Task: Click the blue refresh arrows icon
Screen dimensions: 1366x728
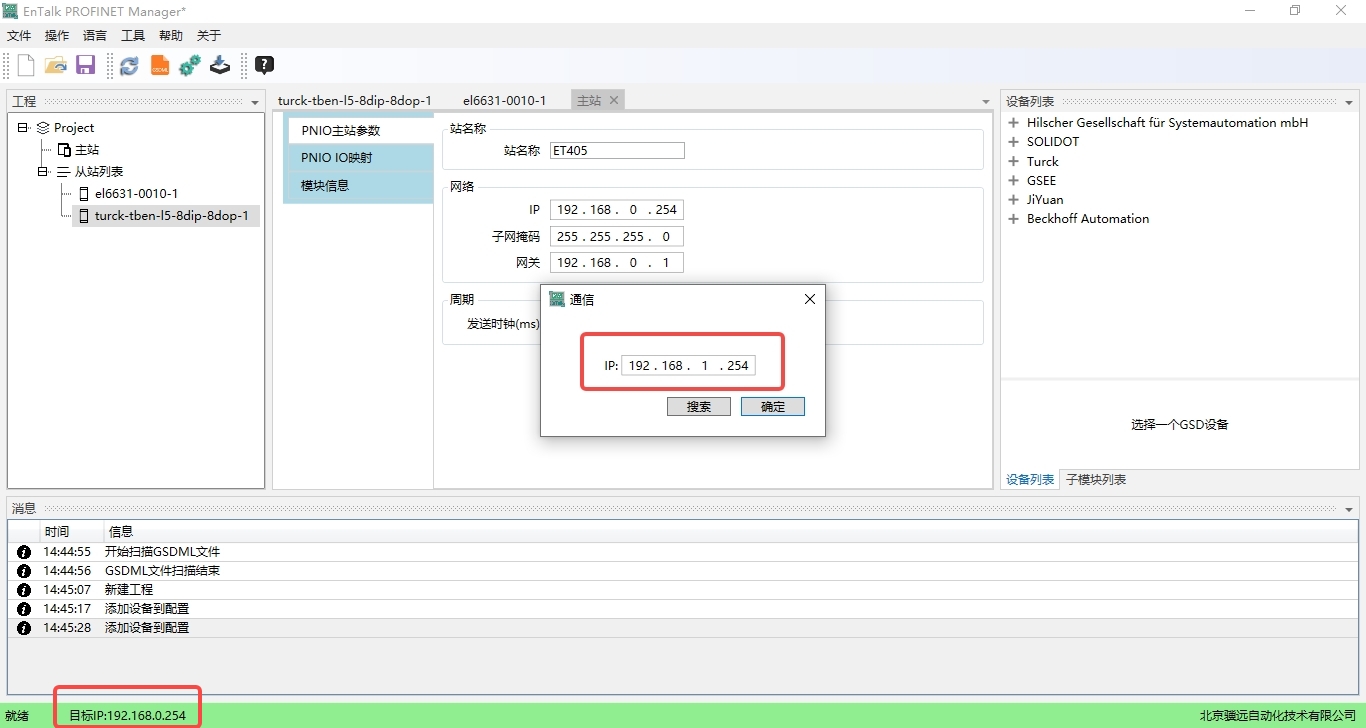Action: (129, 66)
